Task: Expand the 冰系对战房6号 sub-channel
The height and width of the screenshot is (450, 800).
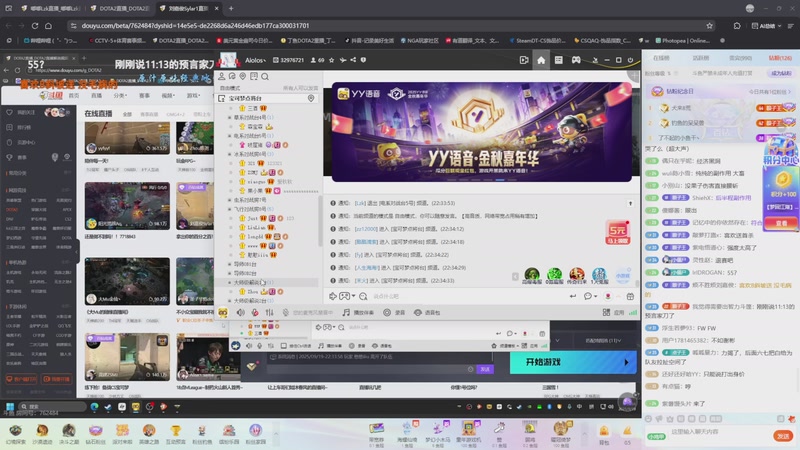Action: tap(230, 154)
